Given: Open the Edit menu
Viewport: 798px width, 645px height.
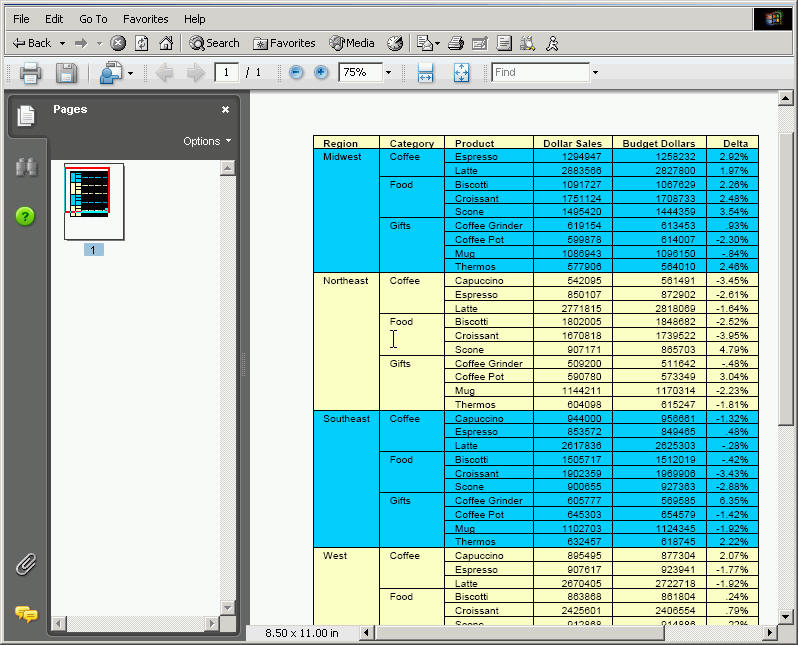Looking at the screenshot, I should [x=54, y=19].
